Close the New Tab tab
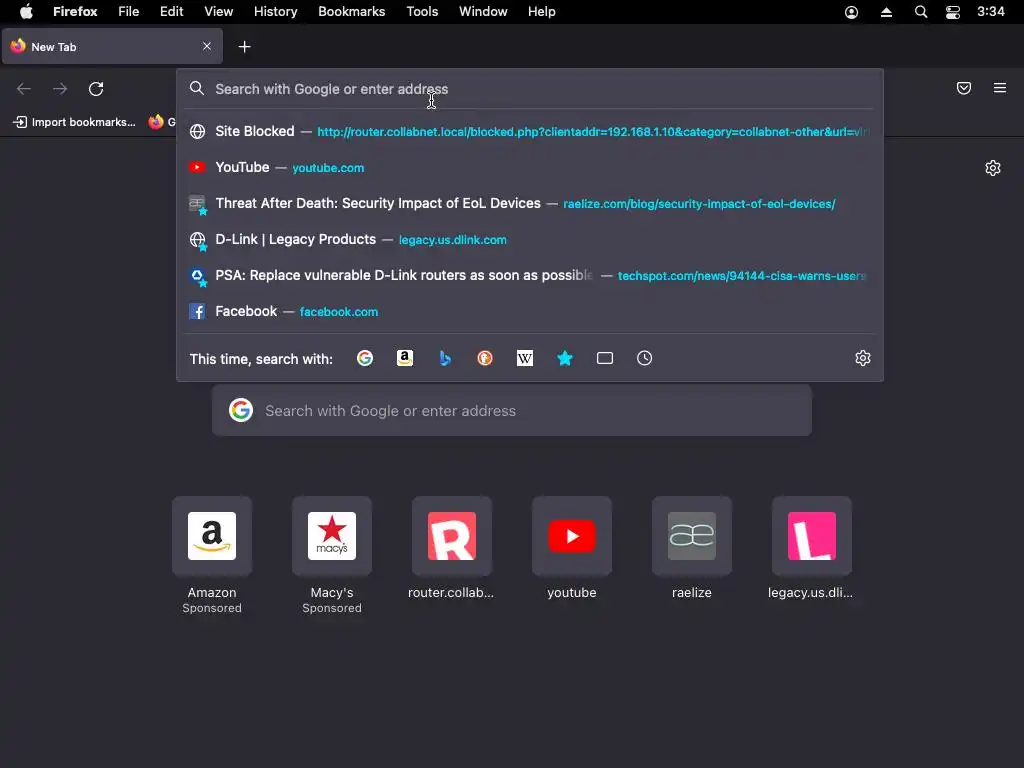 point(207,46)
